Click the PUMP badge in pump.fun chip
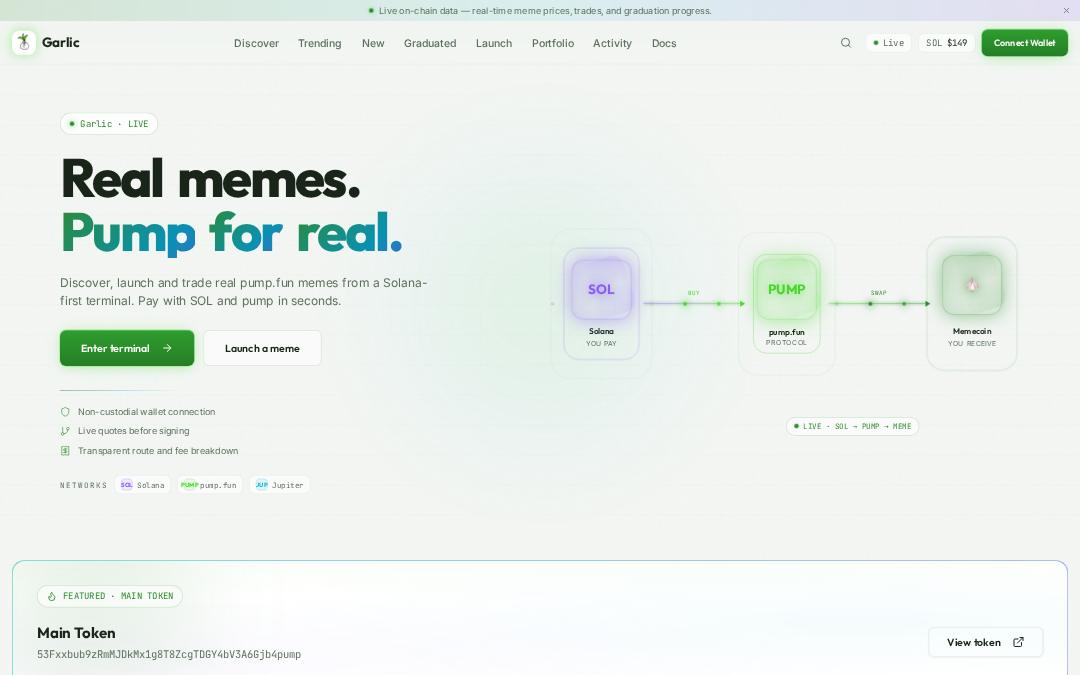Image resolution: width=1080 pixels, height=675 pixels. tap(189, 485)
